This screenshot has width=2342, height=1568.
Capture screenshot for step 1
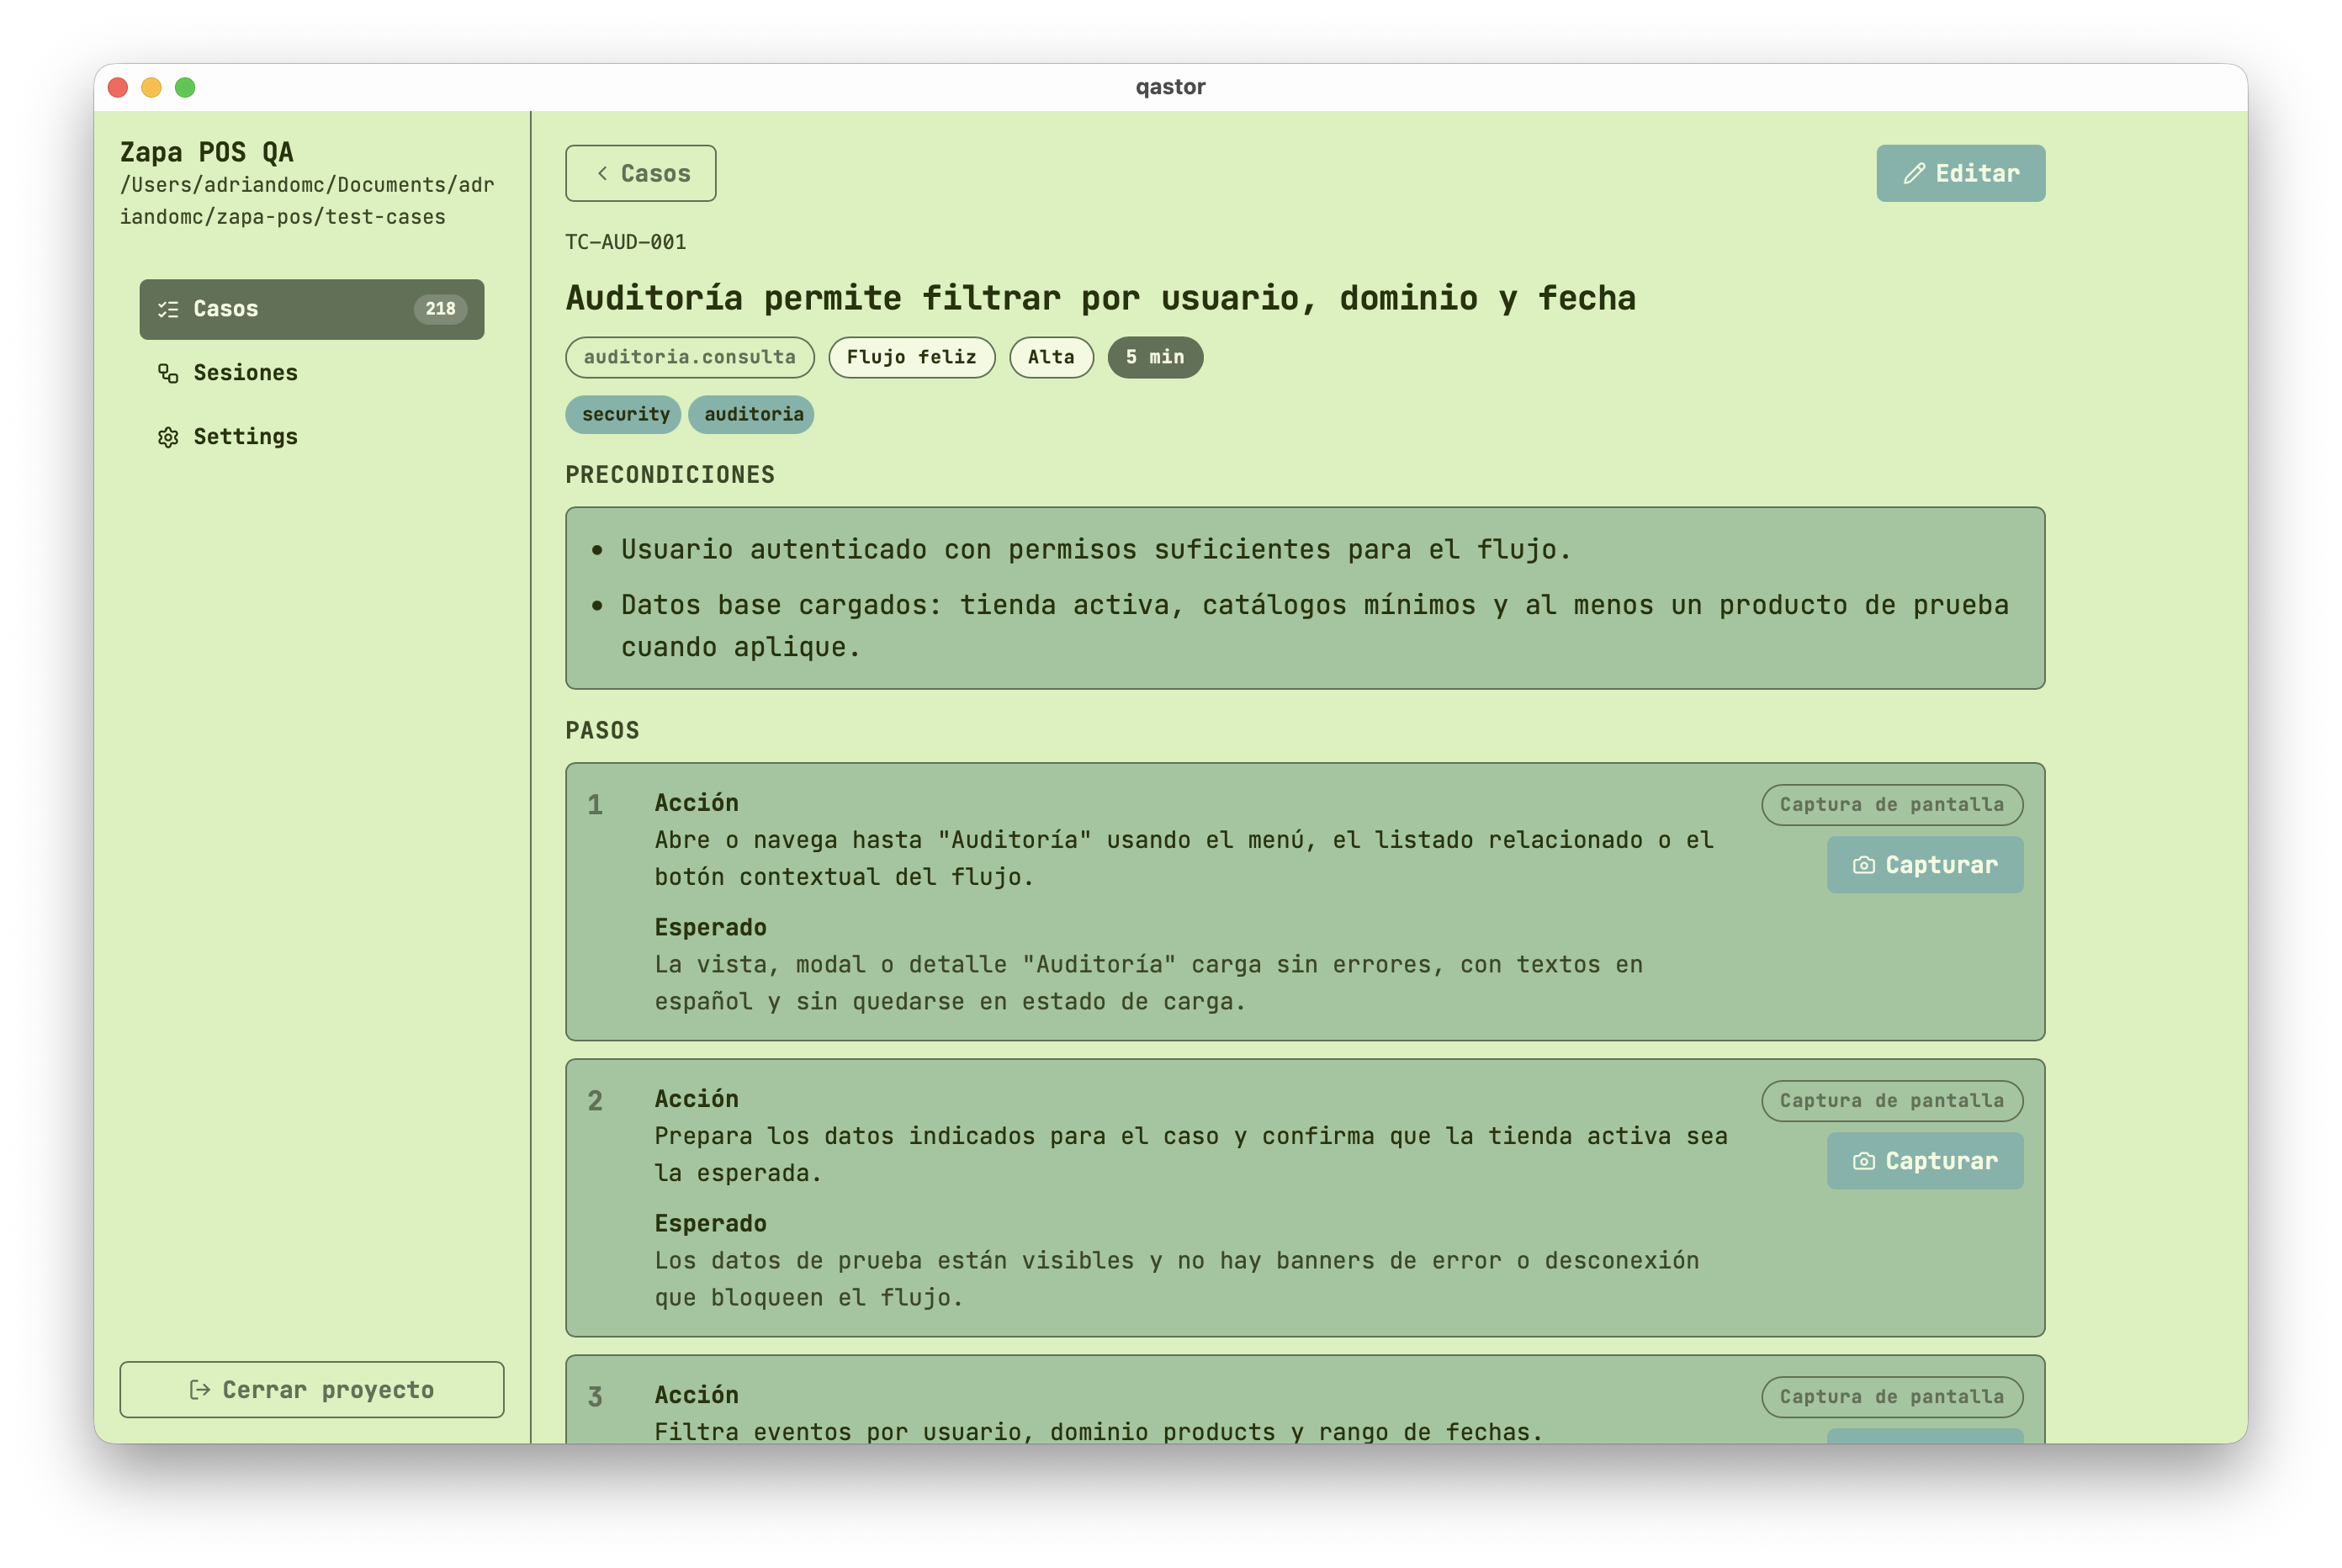coord(1925,865)
